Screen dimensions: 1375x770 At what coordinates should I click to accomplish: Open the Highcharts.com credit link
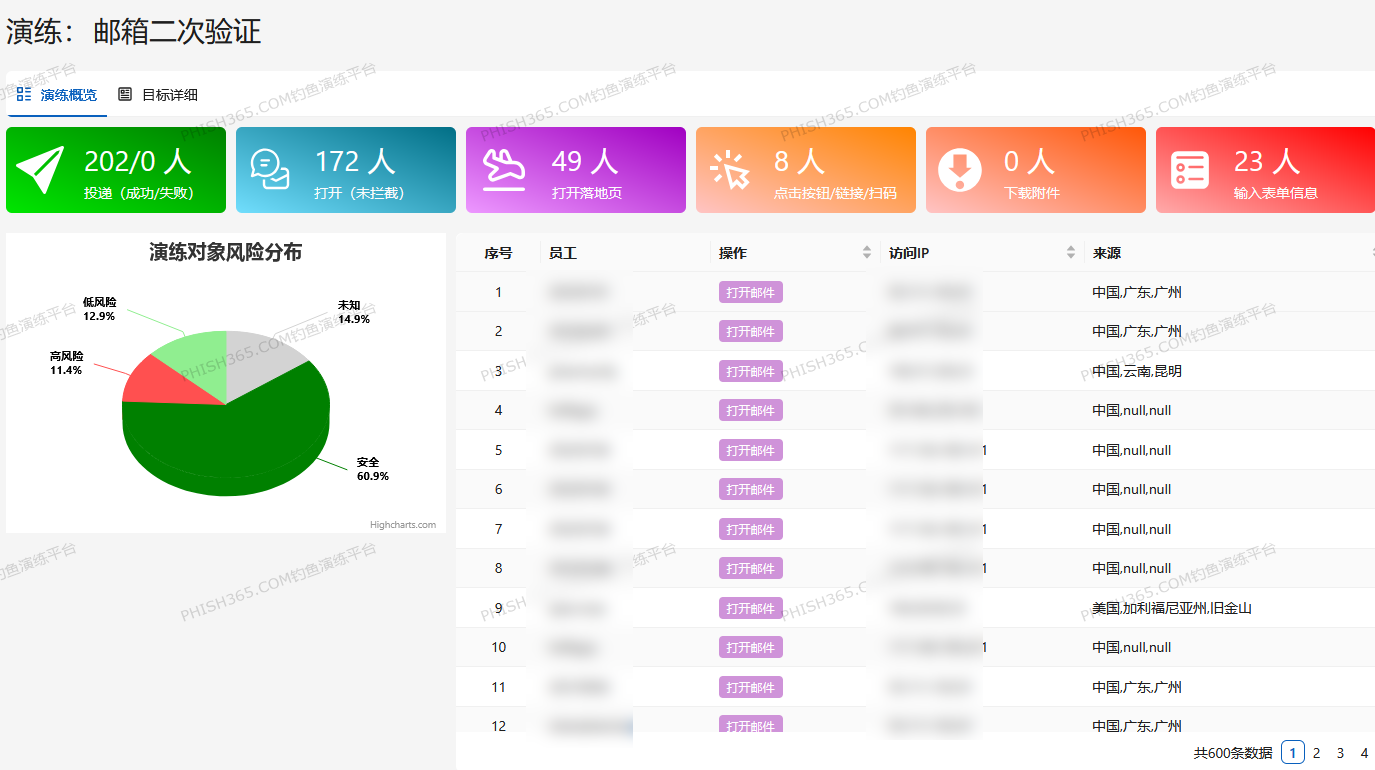coord(402,524)
